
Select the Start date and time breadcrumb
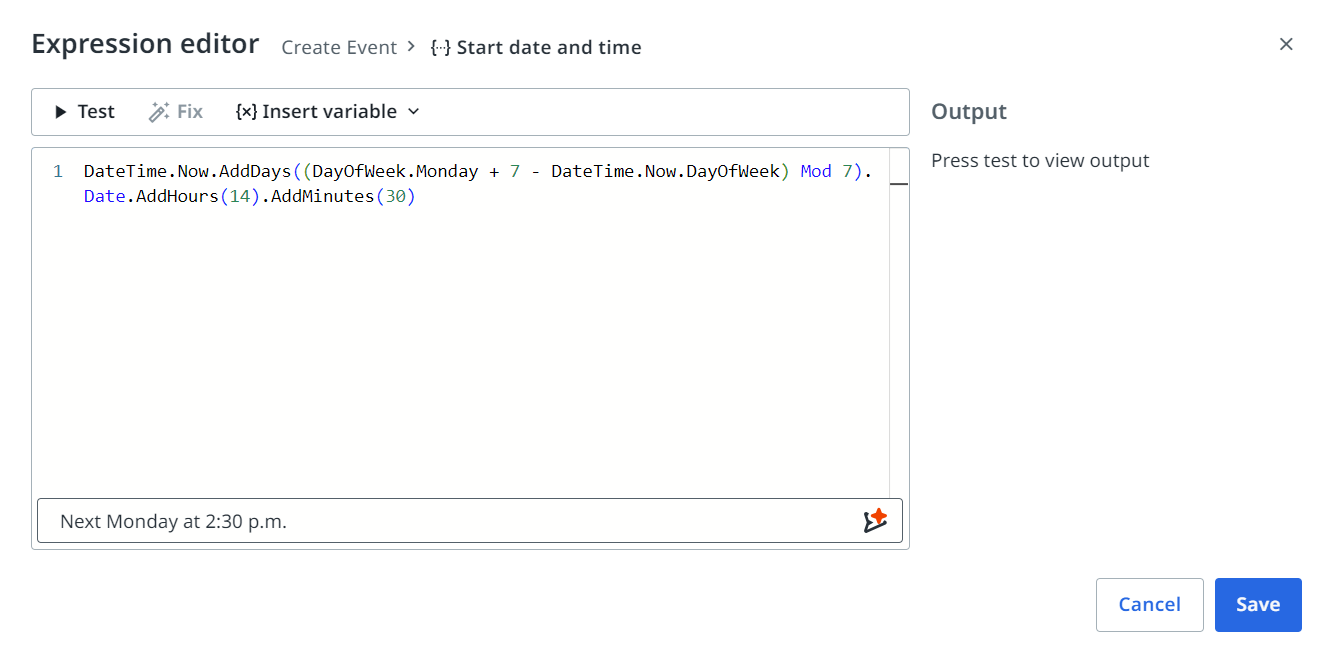click(549, 47)
